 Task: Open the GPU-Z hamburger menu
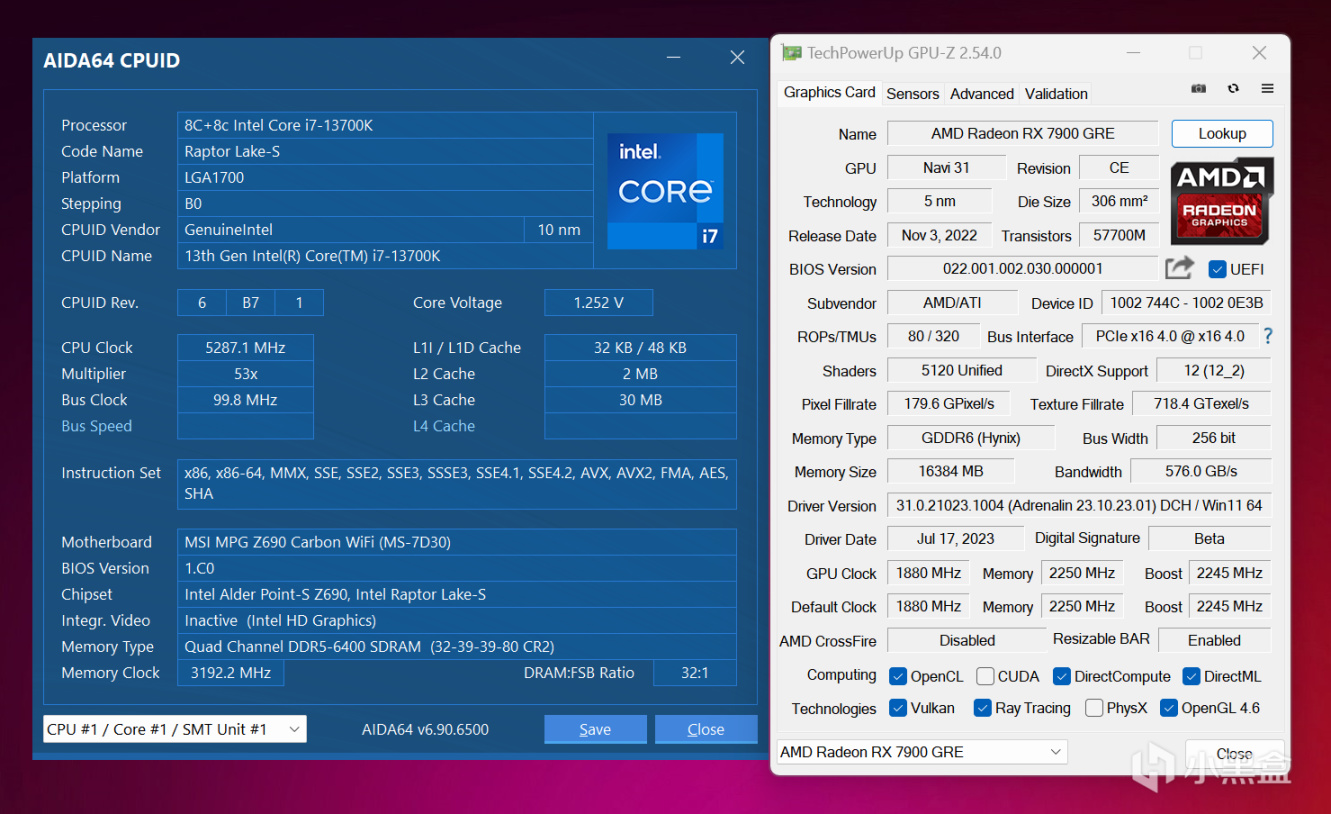[x=1267, y=89]
